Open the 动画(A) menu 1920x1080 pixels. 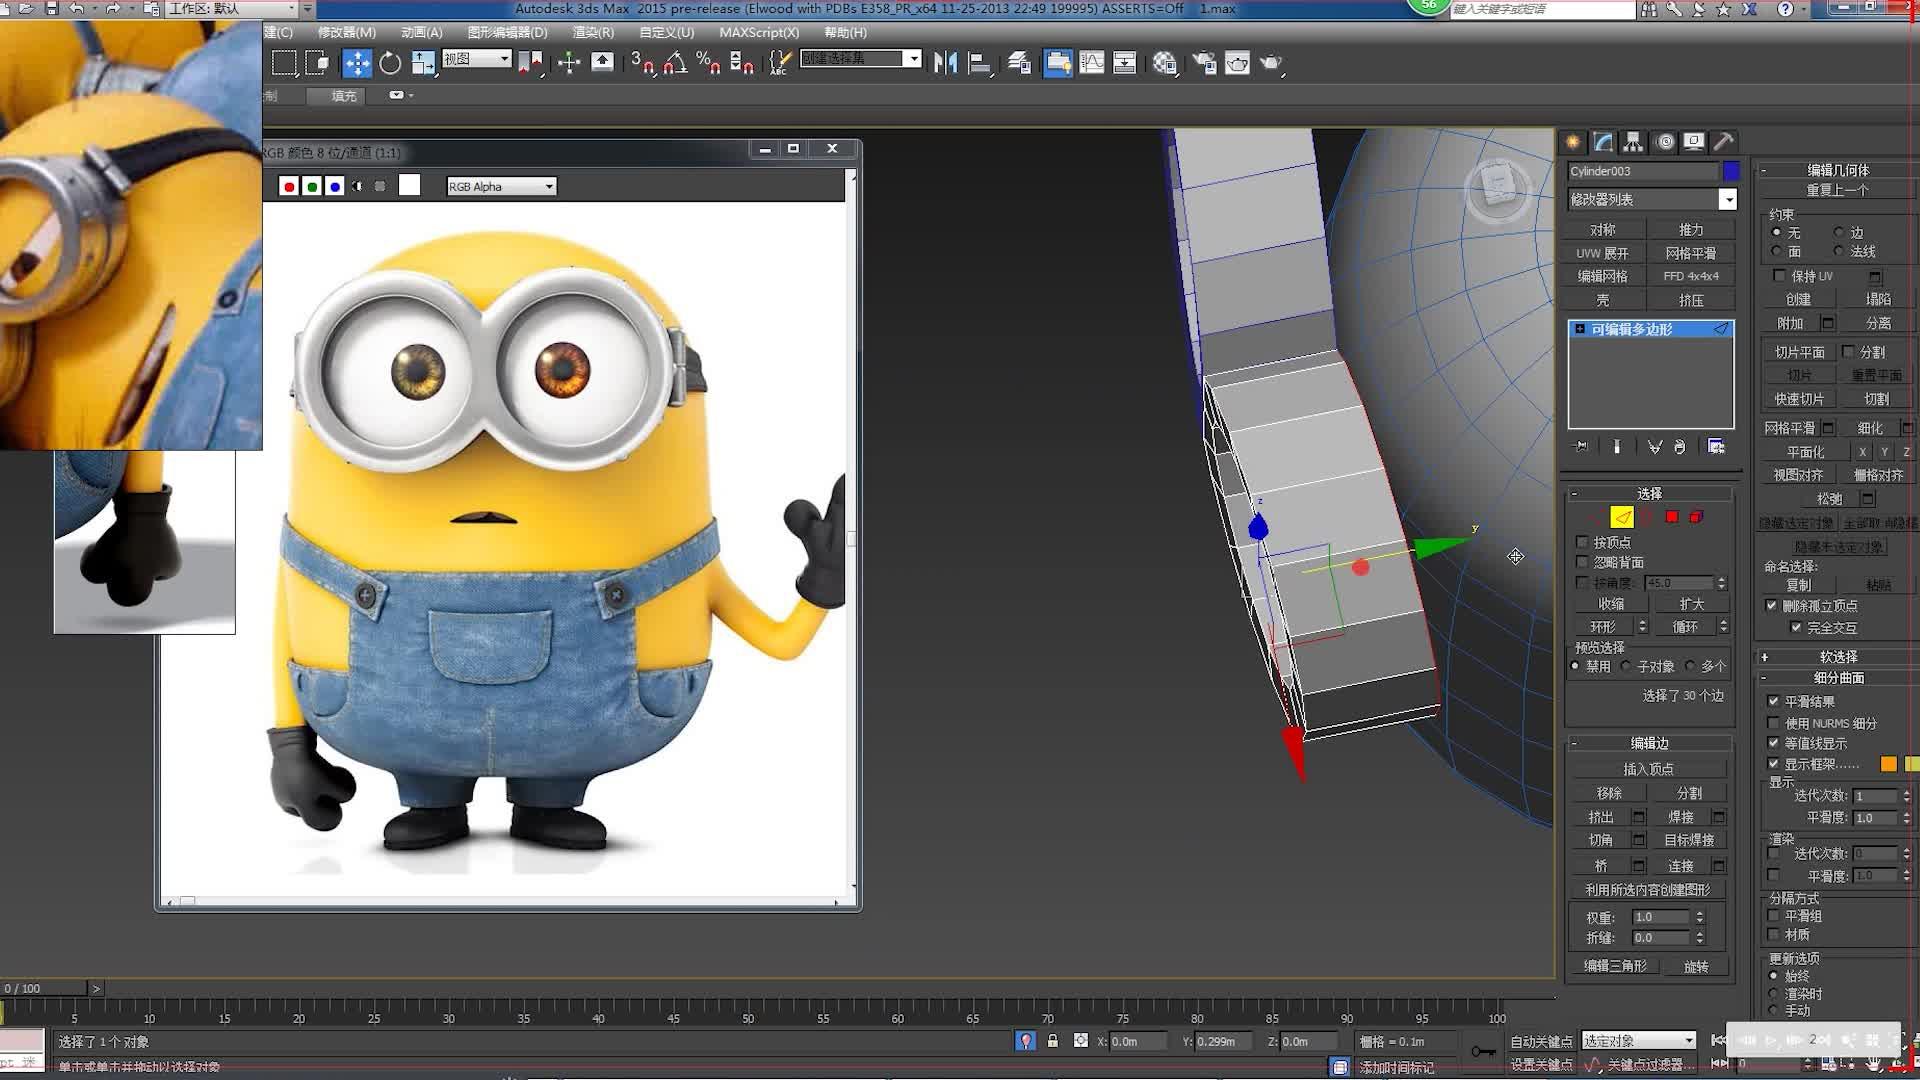[x=422, y=32]
